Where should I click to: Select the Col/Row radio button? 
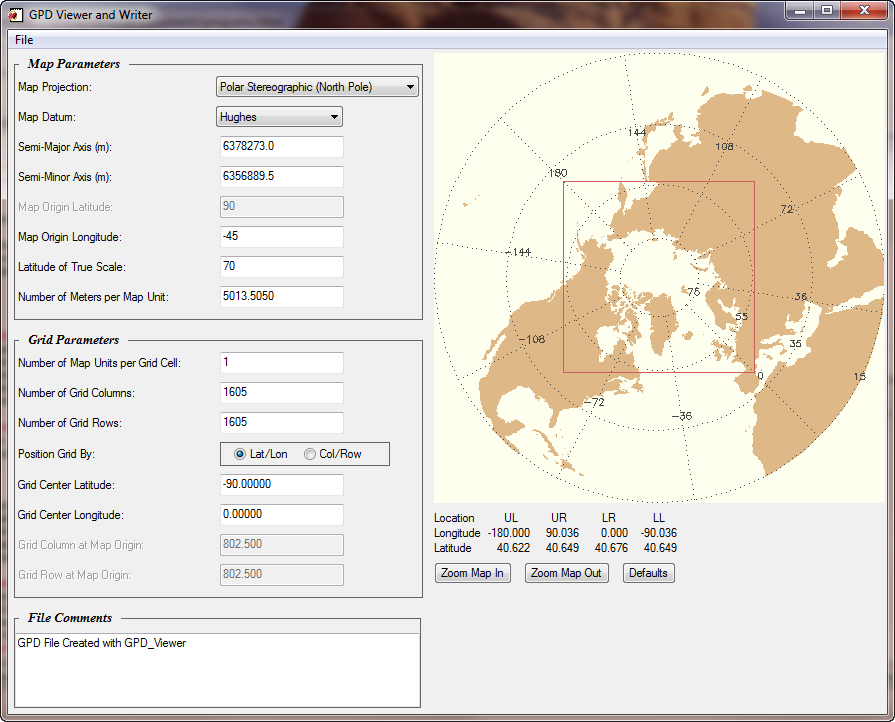point(310,454)
